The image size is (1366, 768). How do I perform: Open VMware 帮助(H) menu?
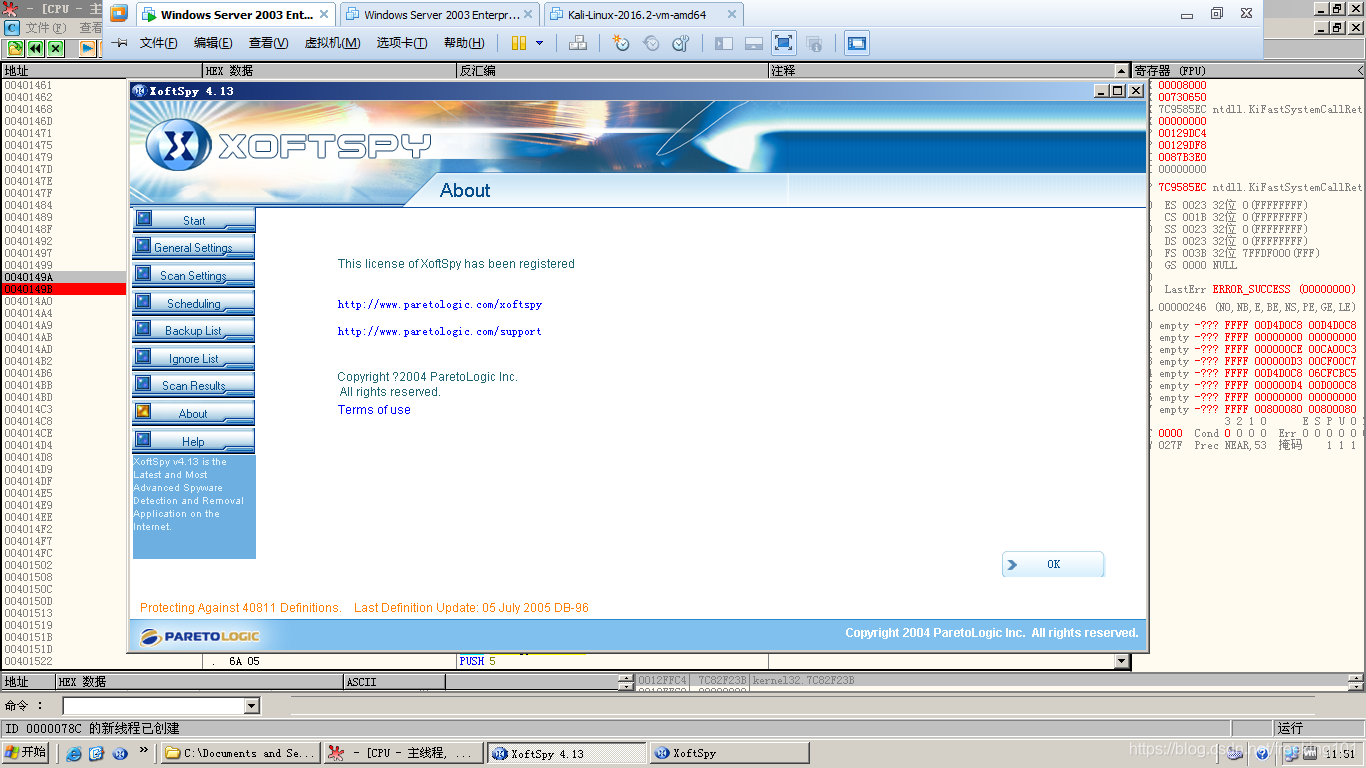click(x=464, y=43)
